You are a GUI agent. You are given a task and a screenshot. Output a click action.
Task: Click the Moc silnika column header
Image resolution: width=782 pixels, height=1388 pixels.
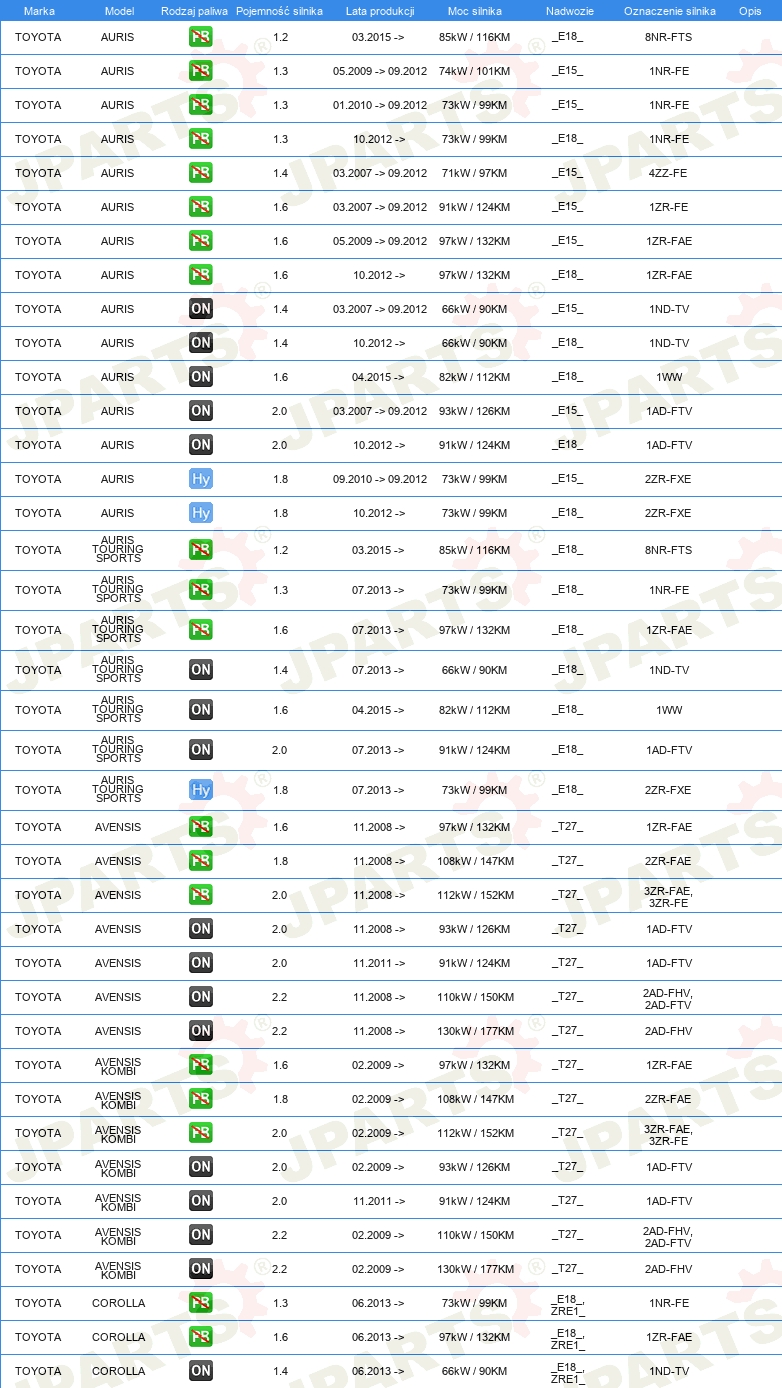pyautogui.click(x=475, y=11)
